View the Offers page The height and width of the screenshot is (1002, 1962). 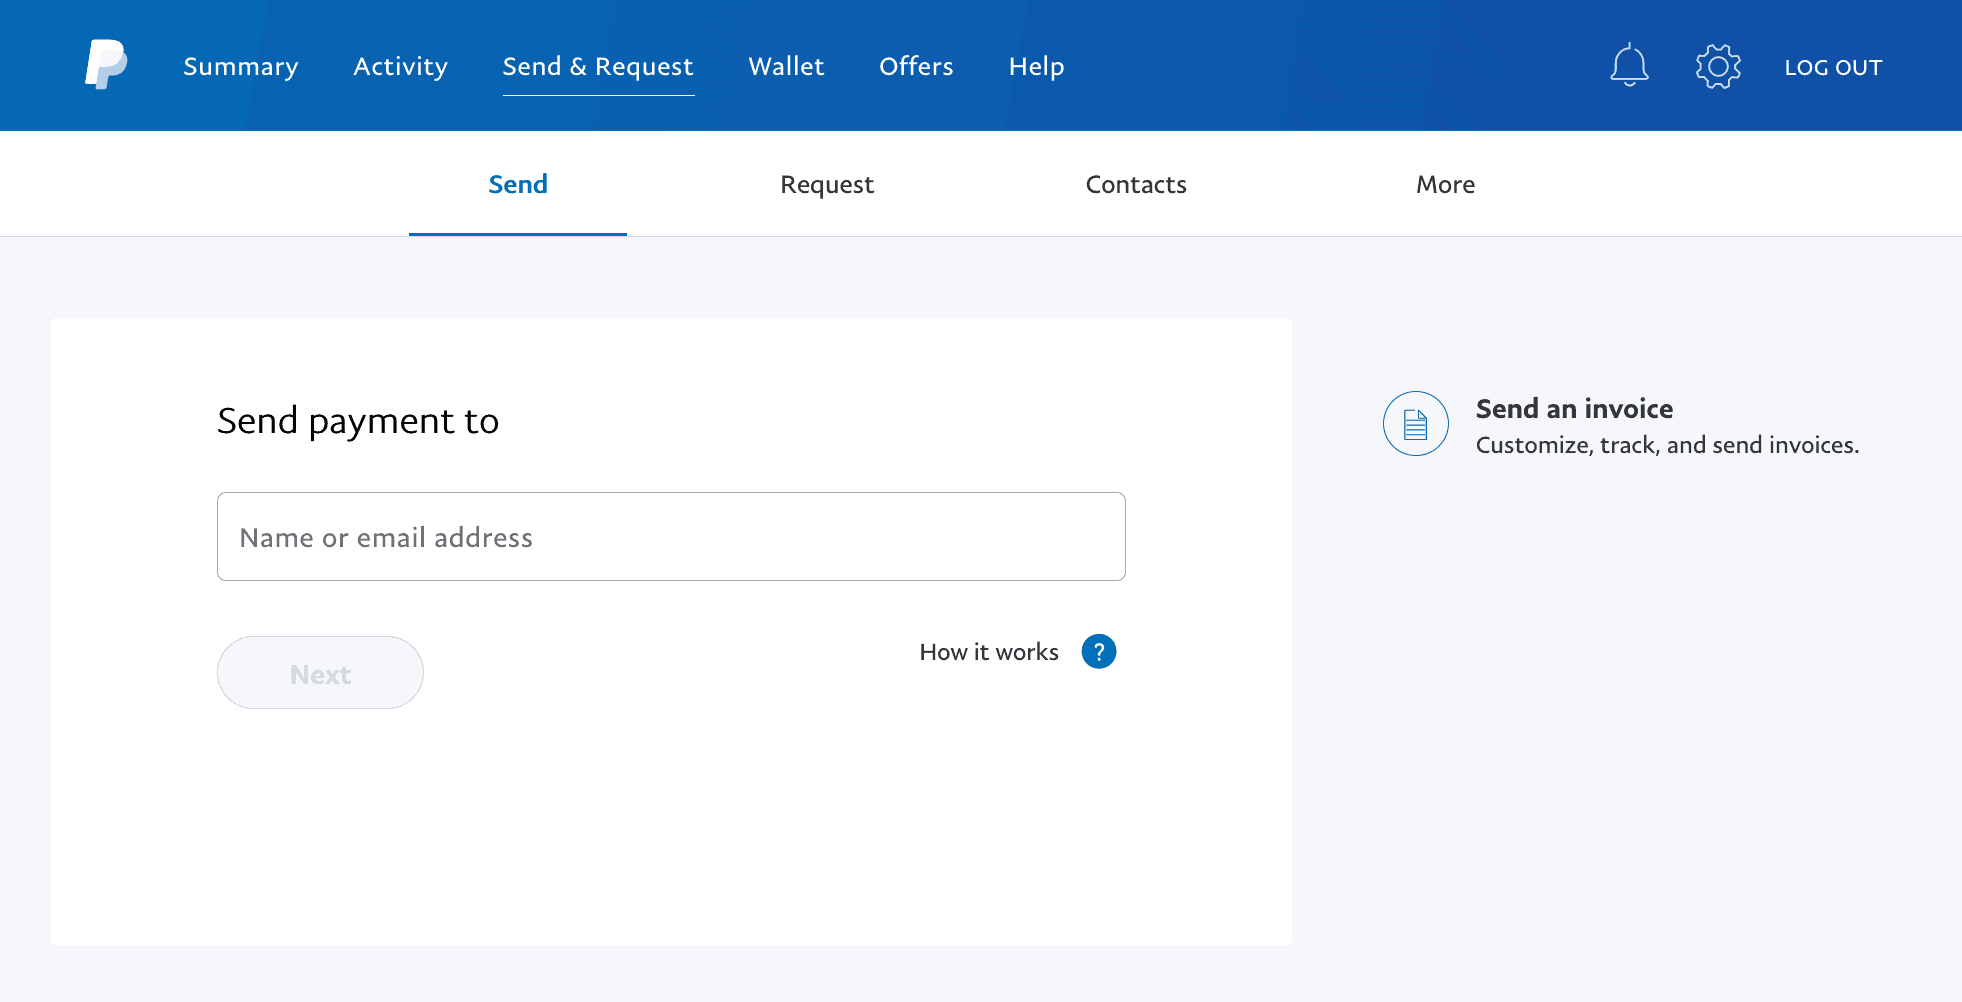[915, 66]
